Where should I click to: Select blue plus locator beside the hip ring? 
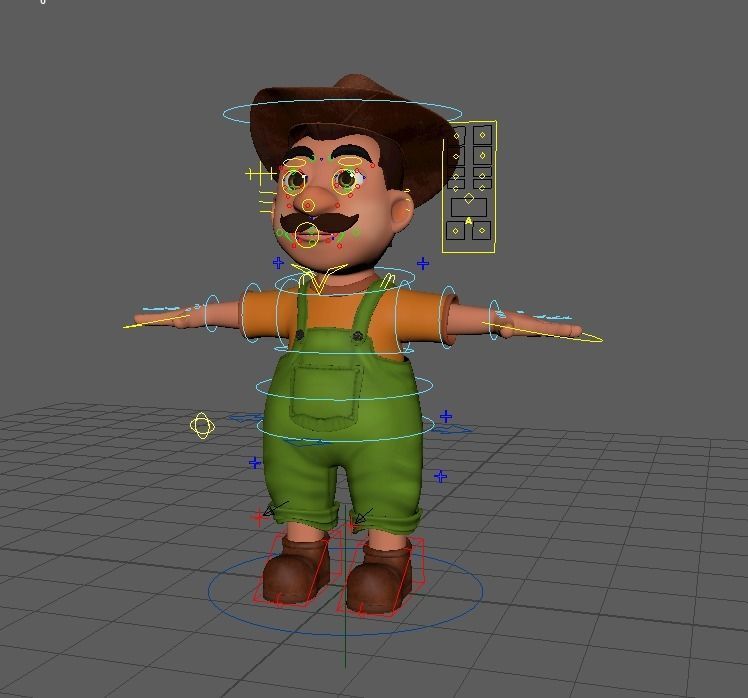446,417
